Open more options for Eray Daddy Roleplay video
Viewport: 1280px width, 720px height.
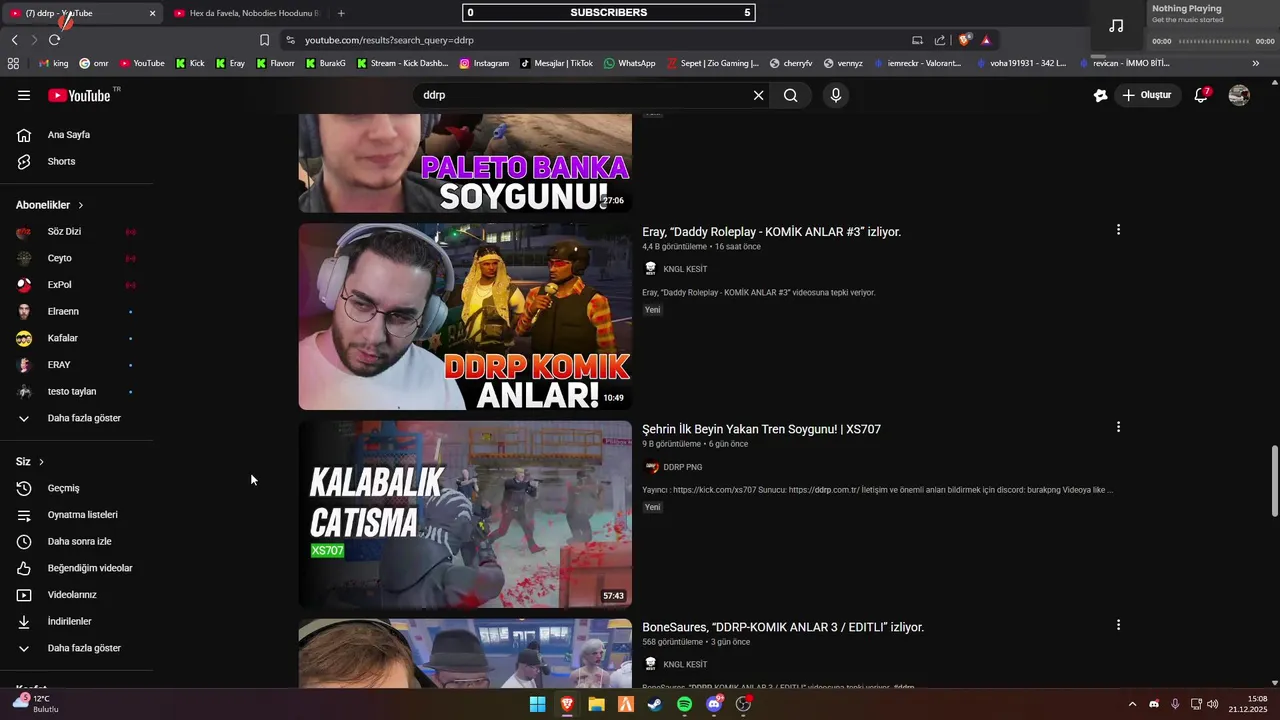pyautogui.click(x=1118, y=230)
